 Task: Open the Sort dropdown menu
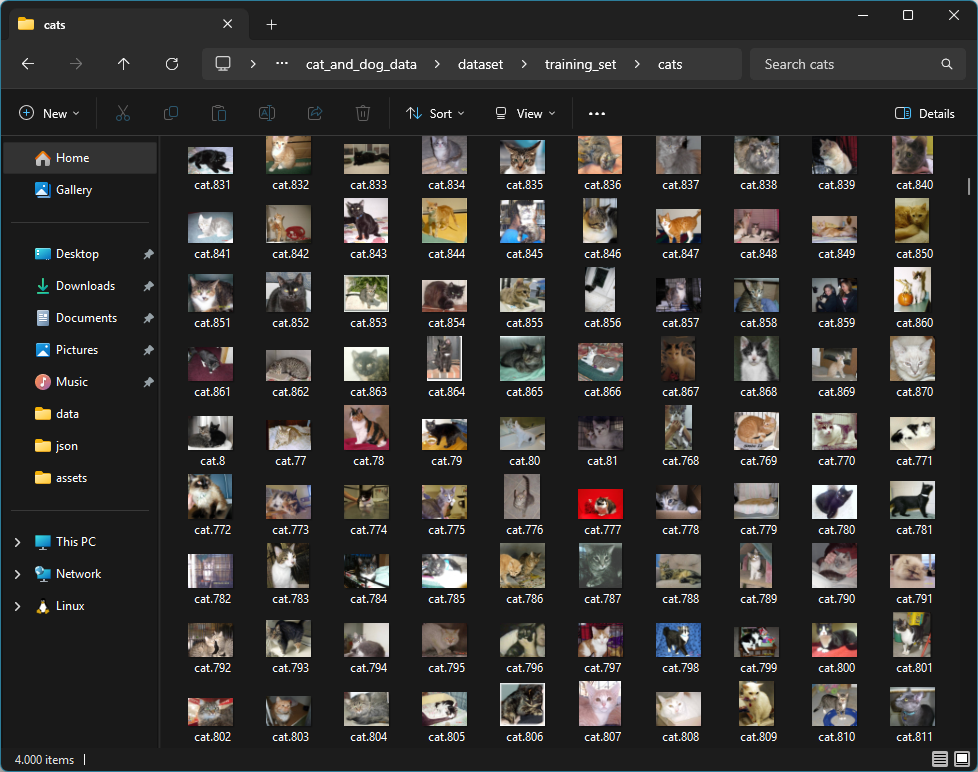(436, 114)
